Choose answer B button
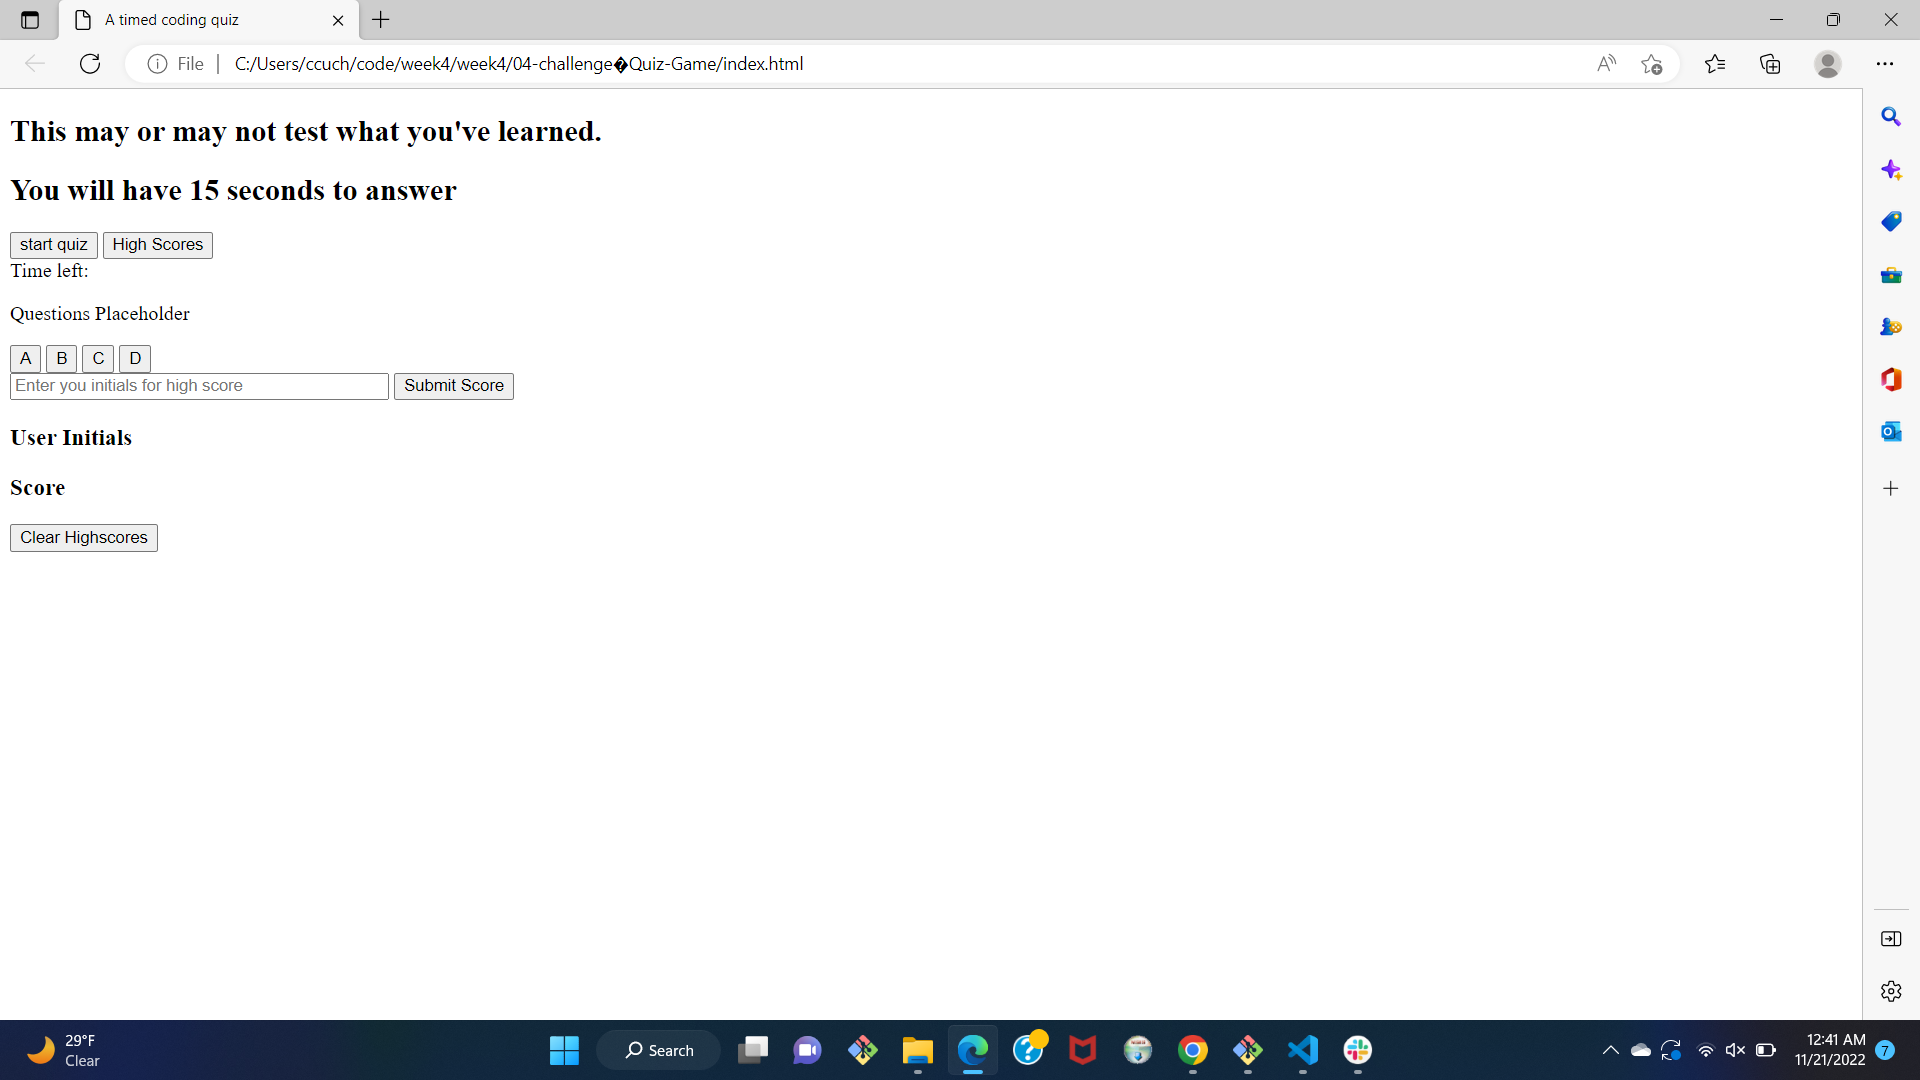Screen dimensions: 1920x1080 [62, 359]
